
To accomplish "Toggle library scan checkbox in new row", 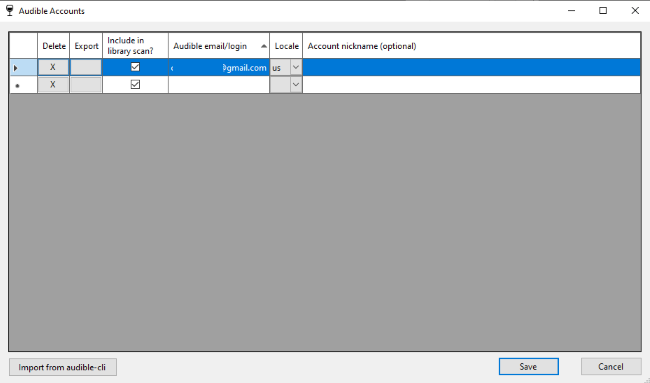I will (x=135, y=84).
